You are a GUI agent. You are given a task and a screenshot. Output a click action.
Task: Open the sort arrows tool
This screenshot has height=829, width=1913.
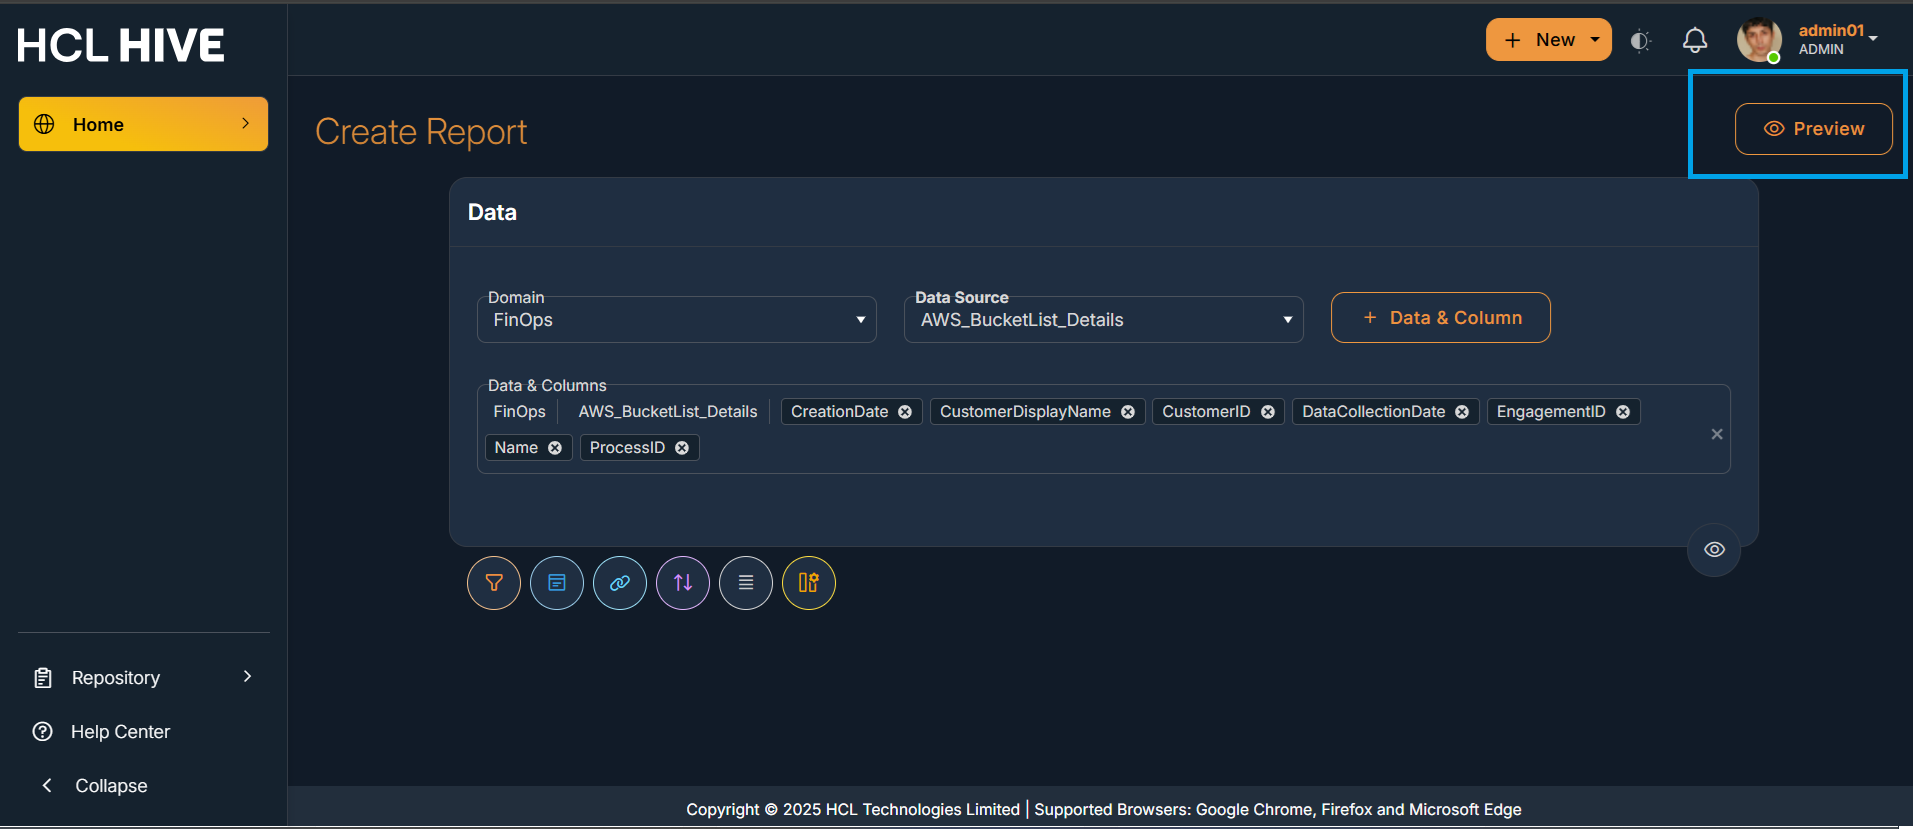click(x=683, y=583)
